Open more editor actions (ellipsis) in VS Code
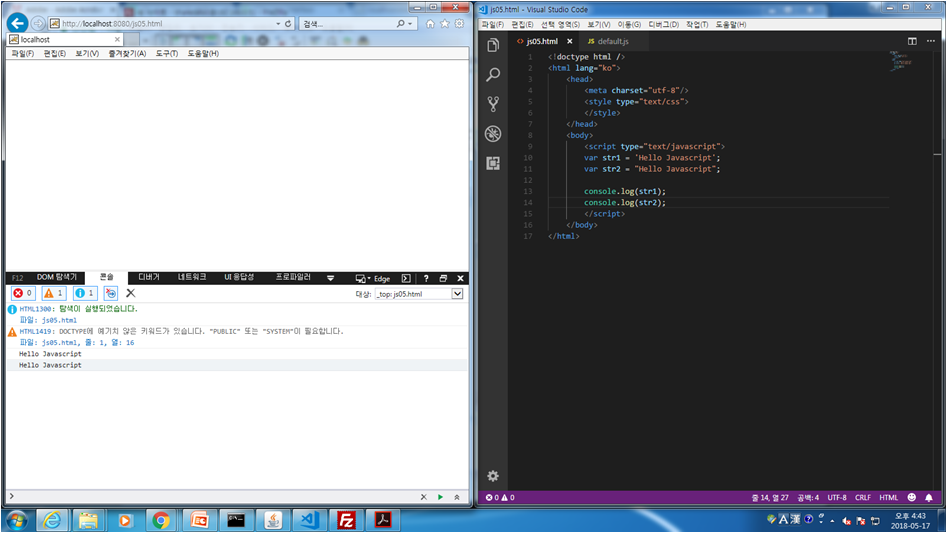Screen dimensions: 947x533 931,41
